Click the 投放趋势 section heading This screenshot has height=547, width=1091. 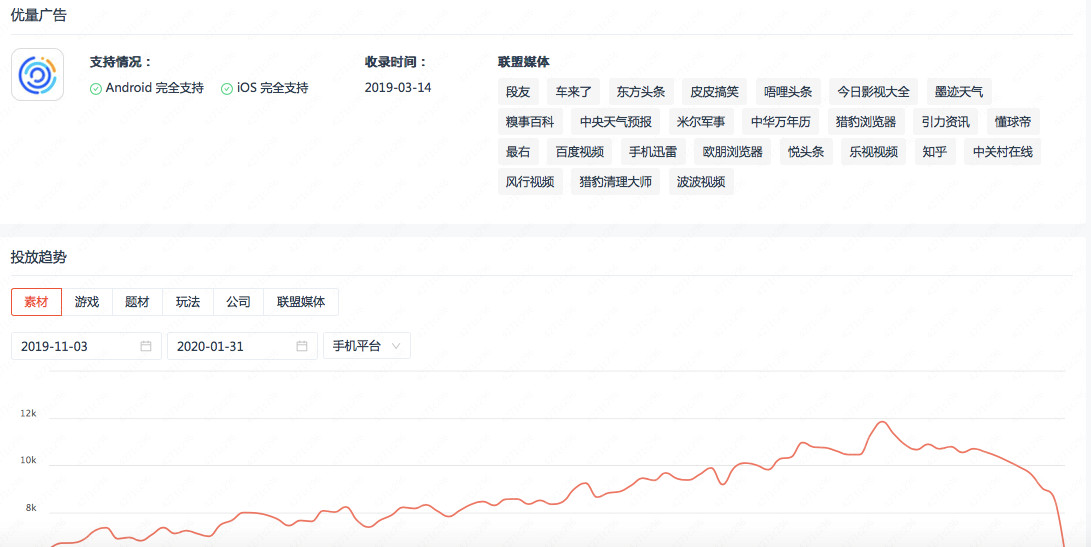[x=39, y=257]
